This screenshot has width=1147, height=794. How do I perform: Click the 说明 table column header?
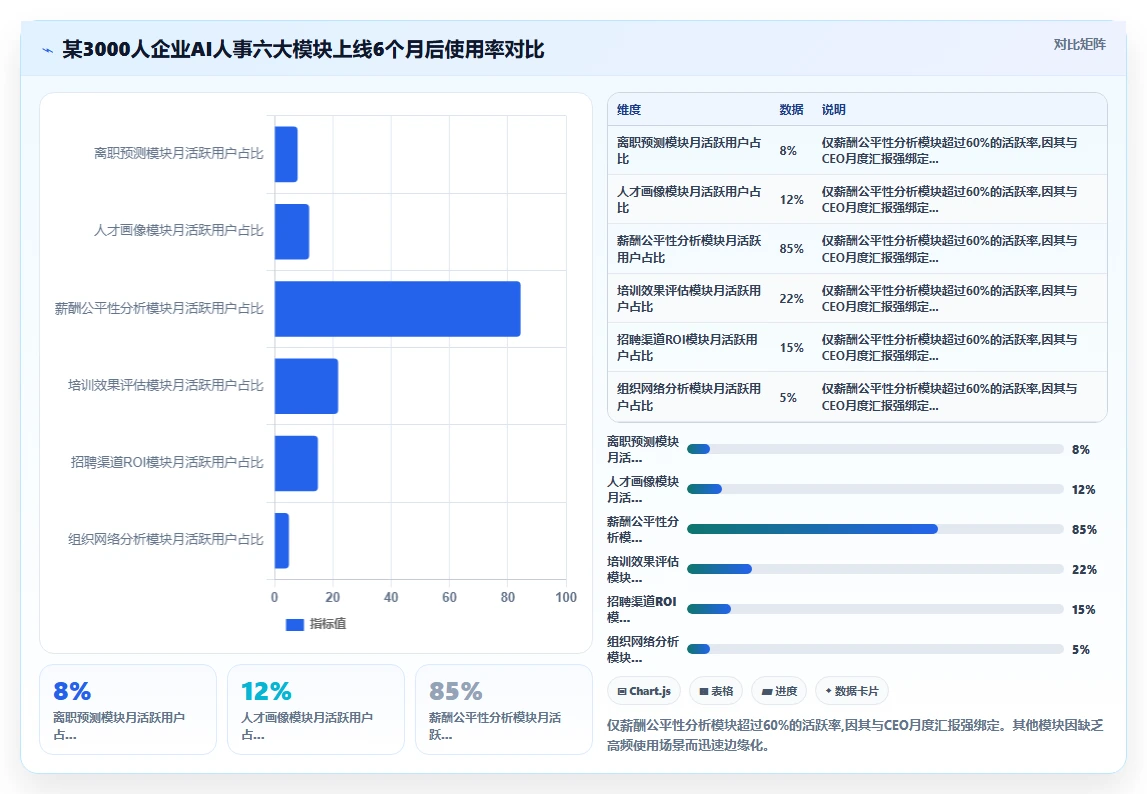[834, 110]
